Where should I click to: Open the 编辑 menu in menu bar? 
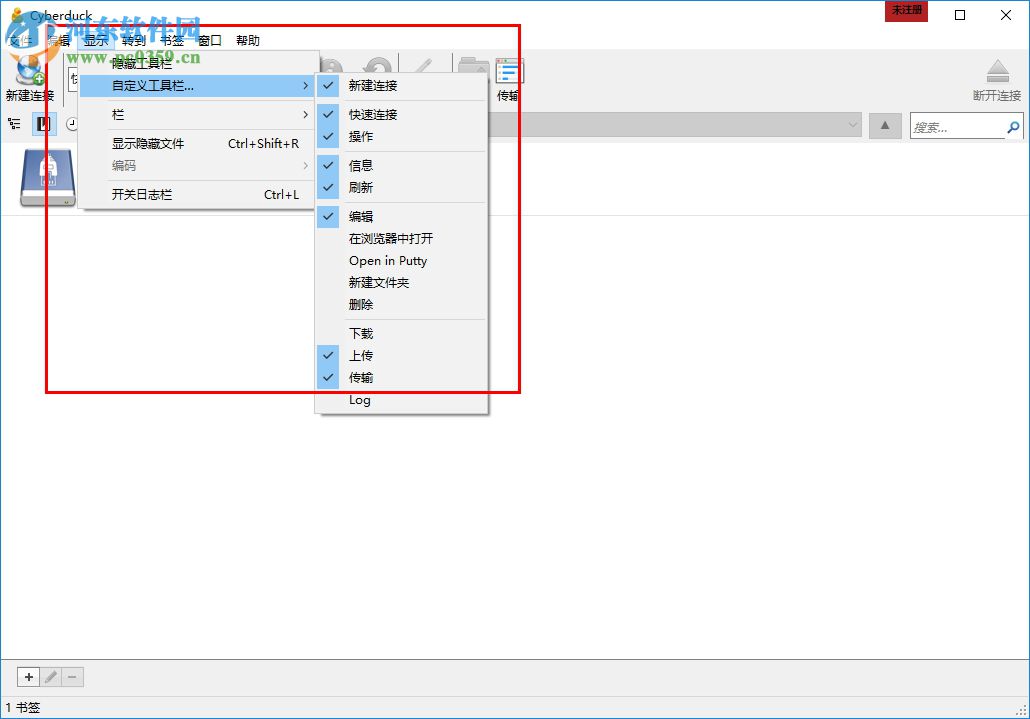coord(58,41)
